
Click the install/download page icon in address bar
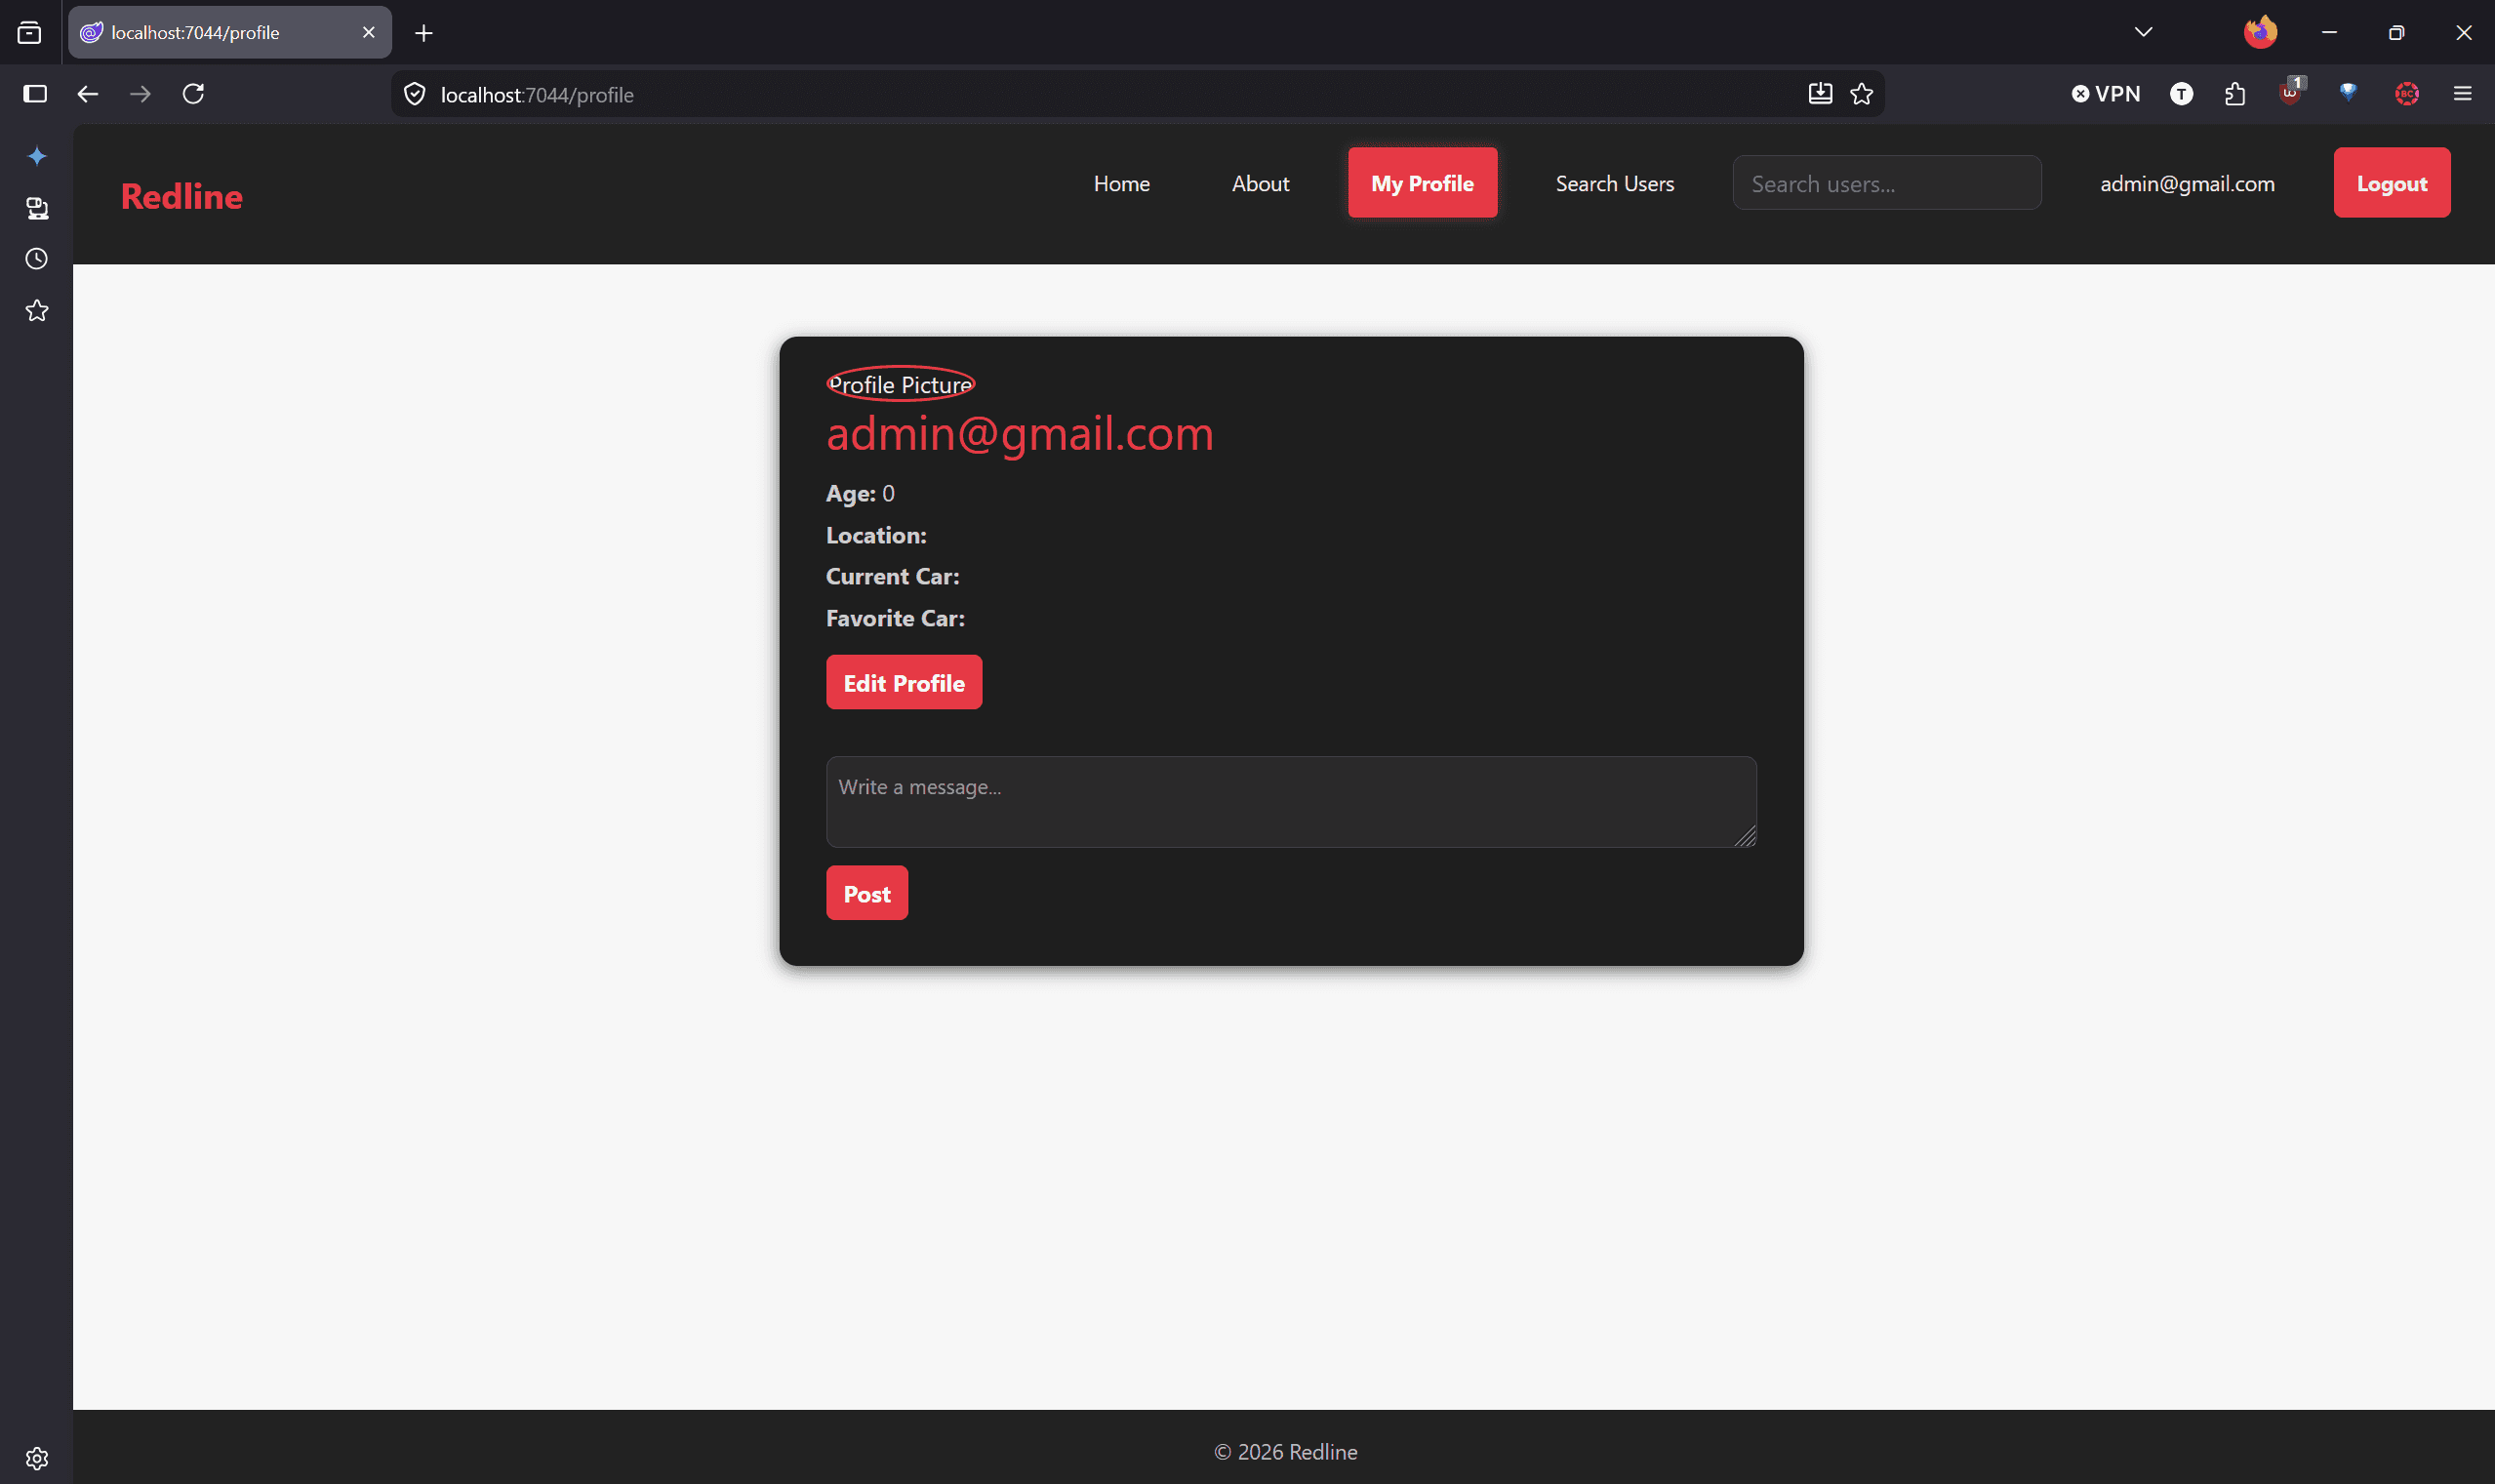click(1820, 94)
